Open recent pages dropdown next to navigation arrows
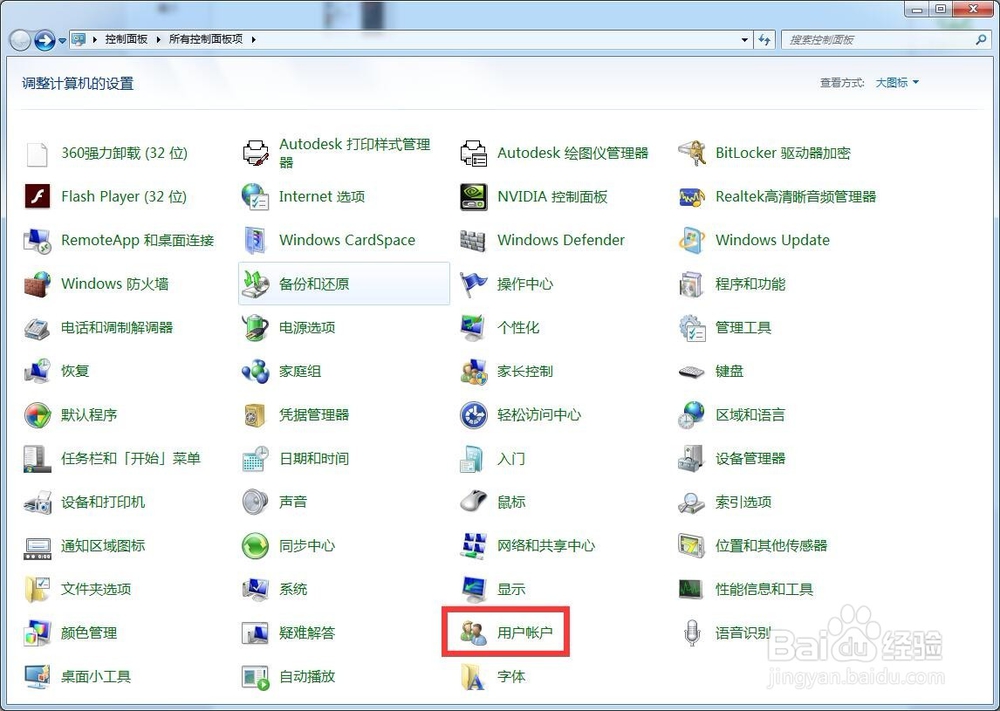This screenshot has width=1000, height=711. pyautogui.click(x=62, y=40)
